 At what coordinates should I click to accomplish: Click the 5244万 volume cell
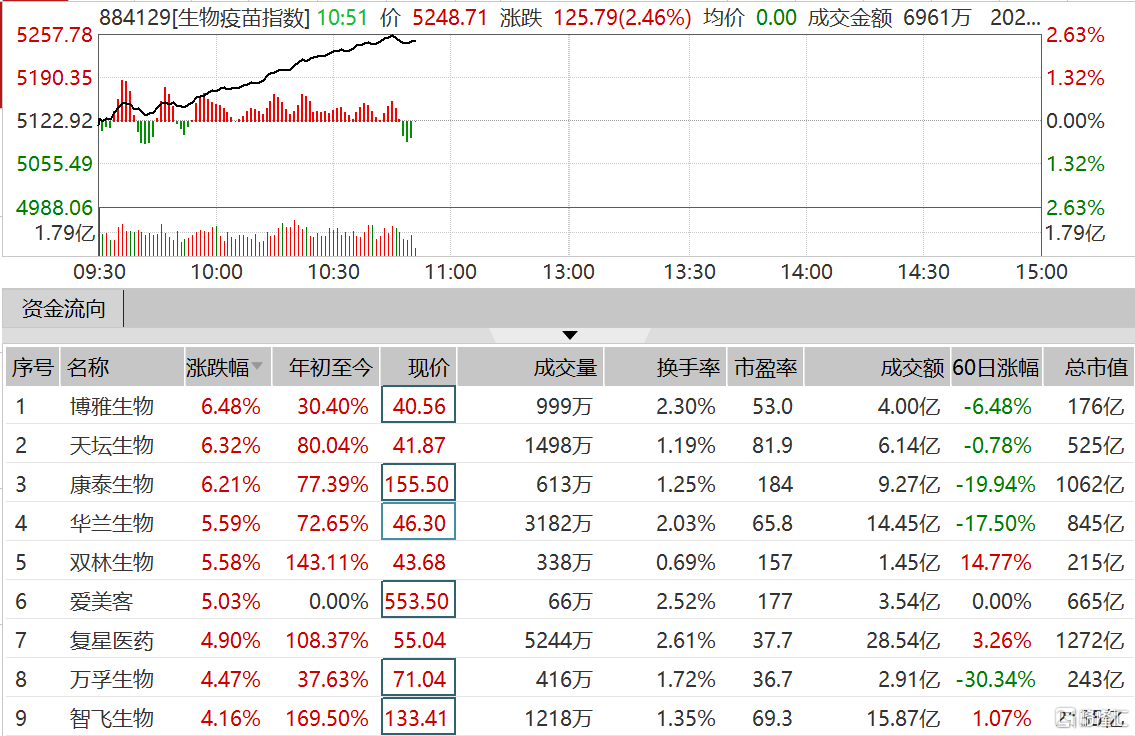[558, 641]
